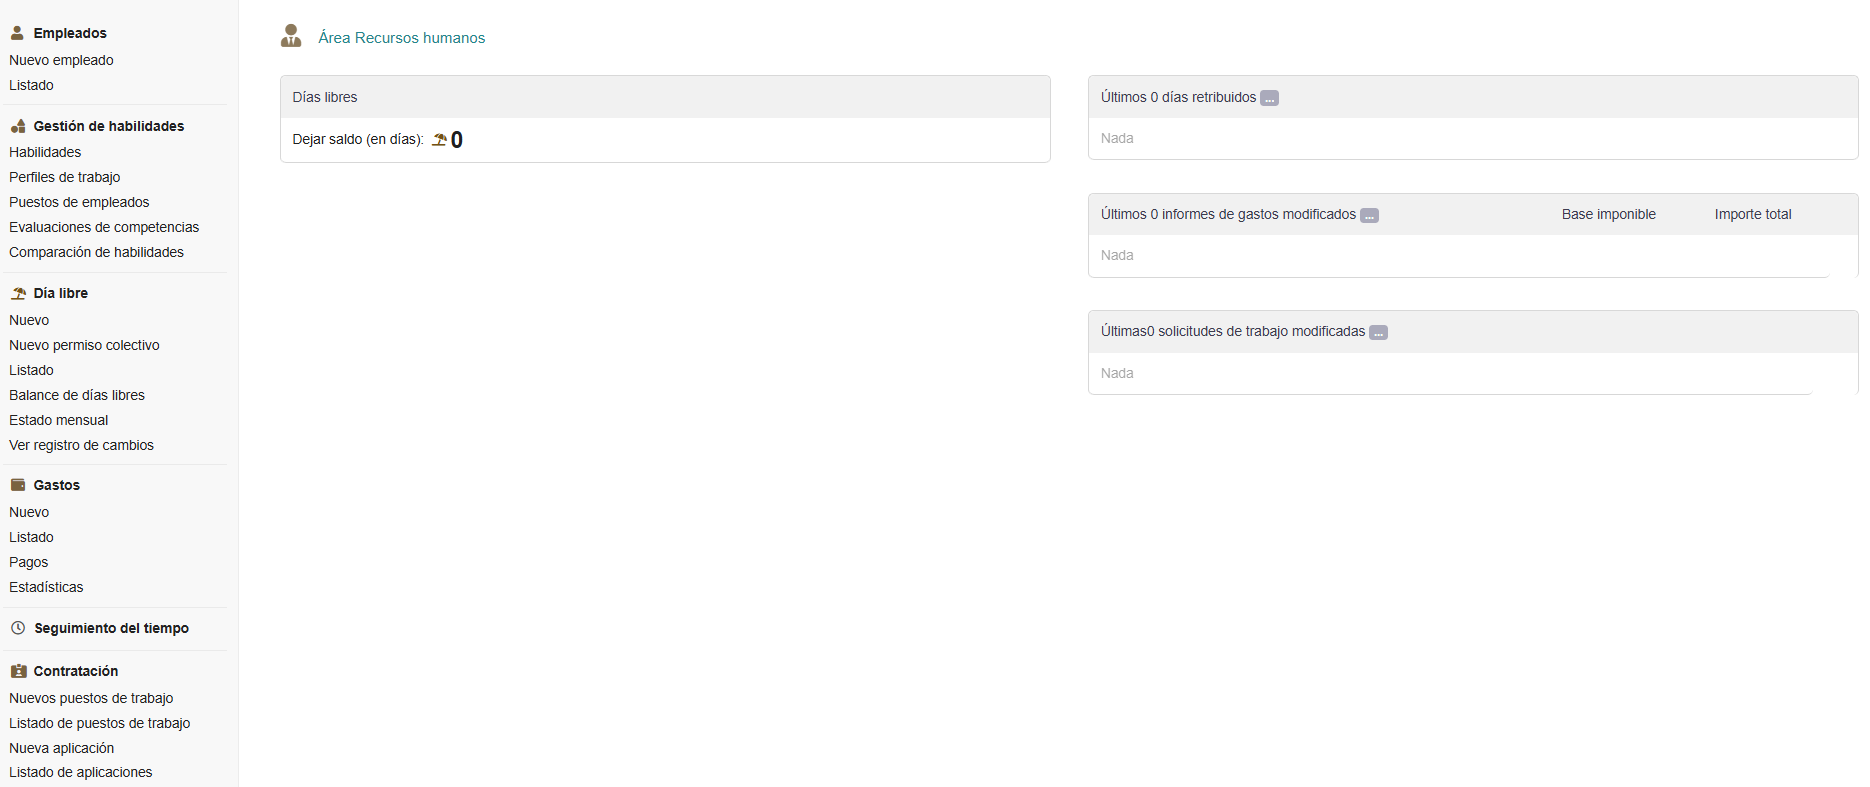Open the Nuevo empleado menu entry
This screenshot has width=1870, height=787.
(61, 60)
